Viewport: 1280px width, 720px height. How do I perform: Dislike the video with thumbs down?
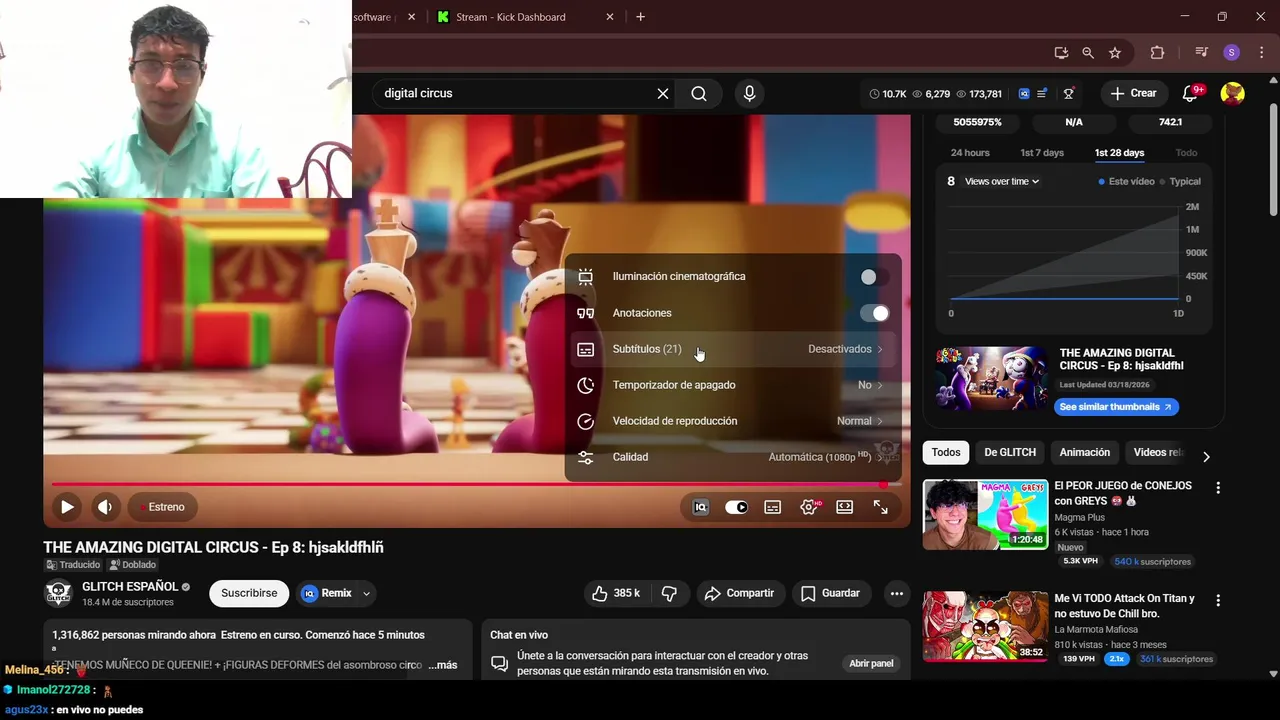point(669,593)
